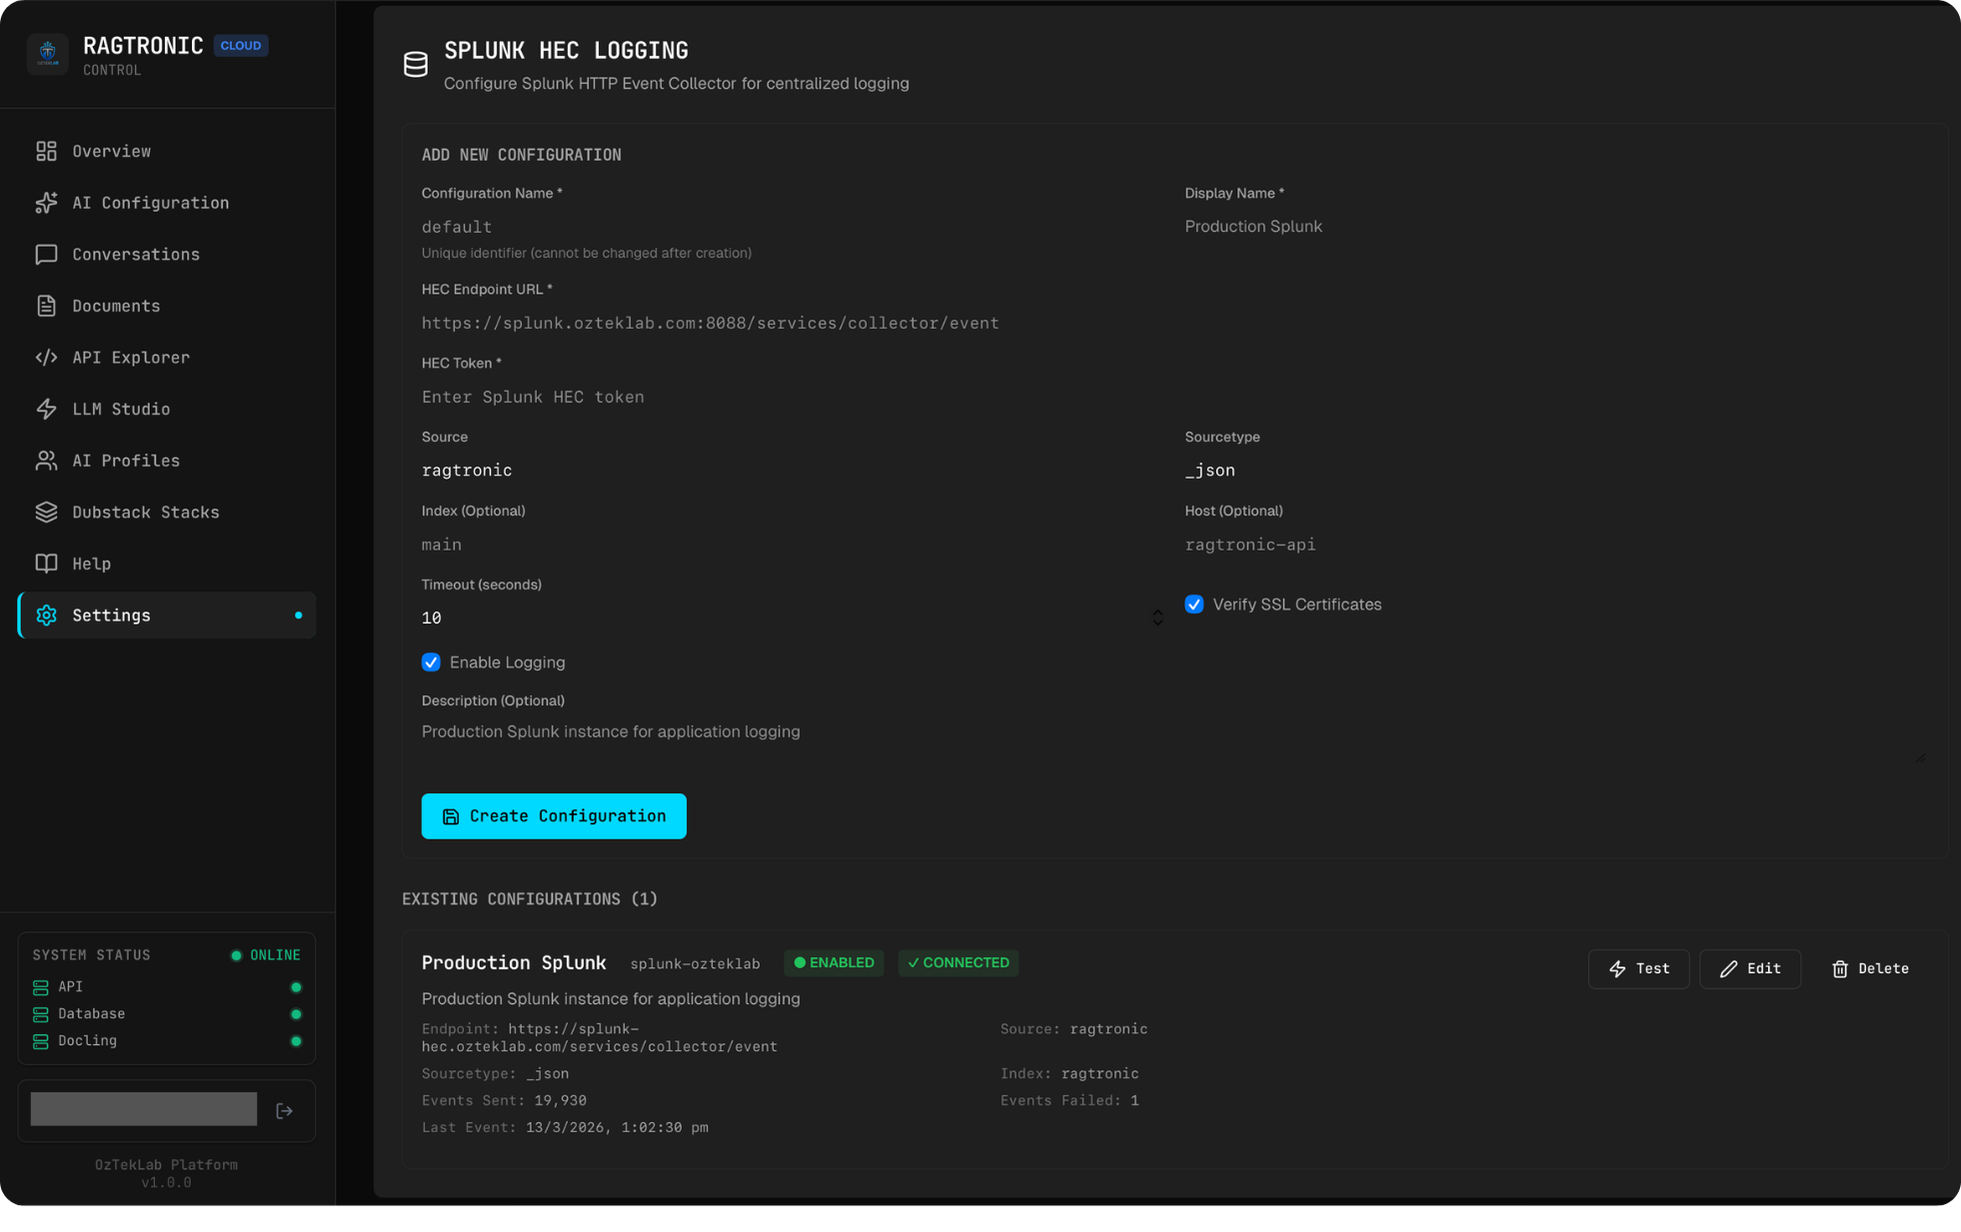Screen dimensions: 1961x1232
Task: Toggle the ENABLED badge on Production Splunk
Action: tap(834, 962)
